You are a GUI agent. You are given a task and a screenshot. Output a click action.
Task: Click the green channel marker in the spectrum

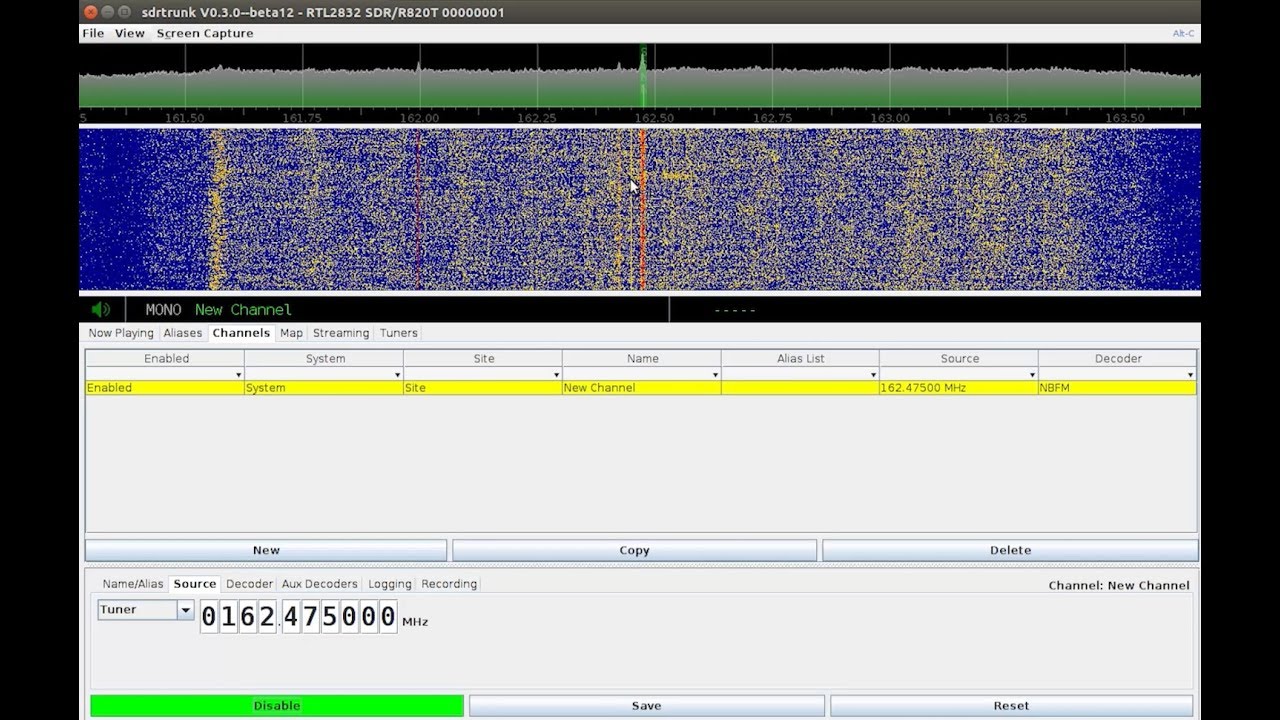[x=643, y=75]
